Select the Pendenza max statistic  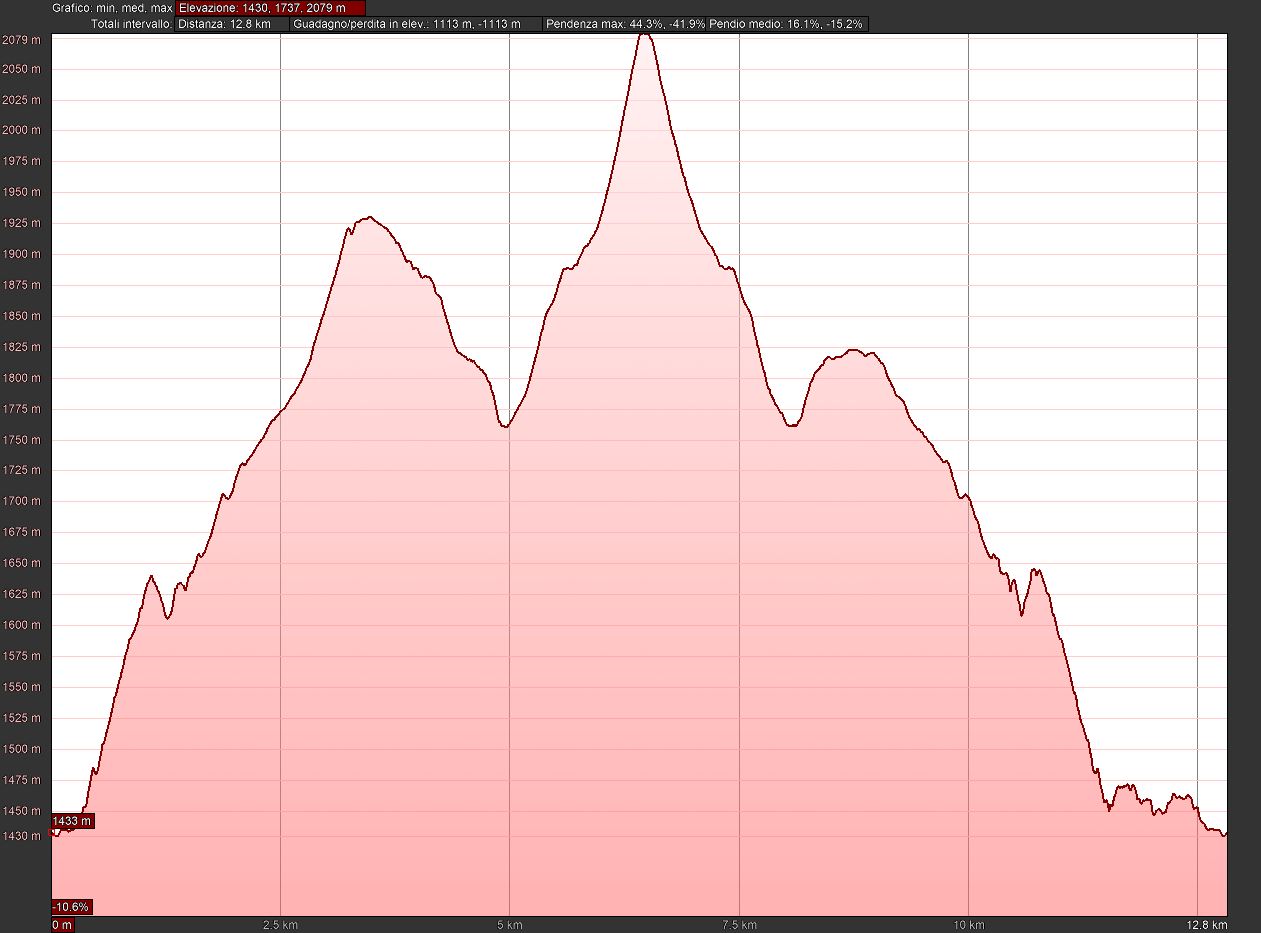click(625, 24)
